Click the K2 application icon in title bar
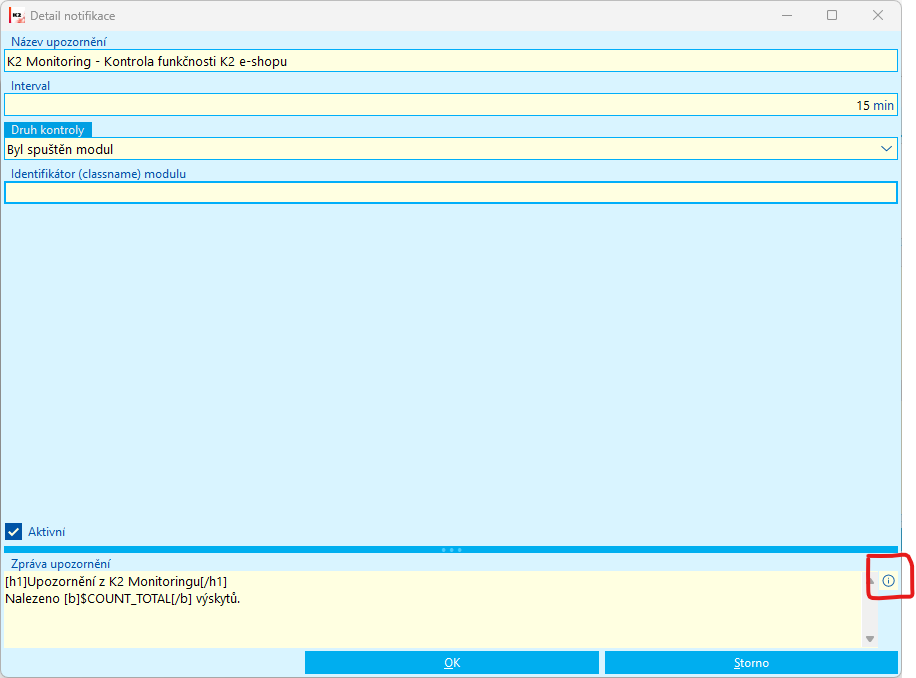 (x=16, y=16)
